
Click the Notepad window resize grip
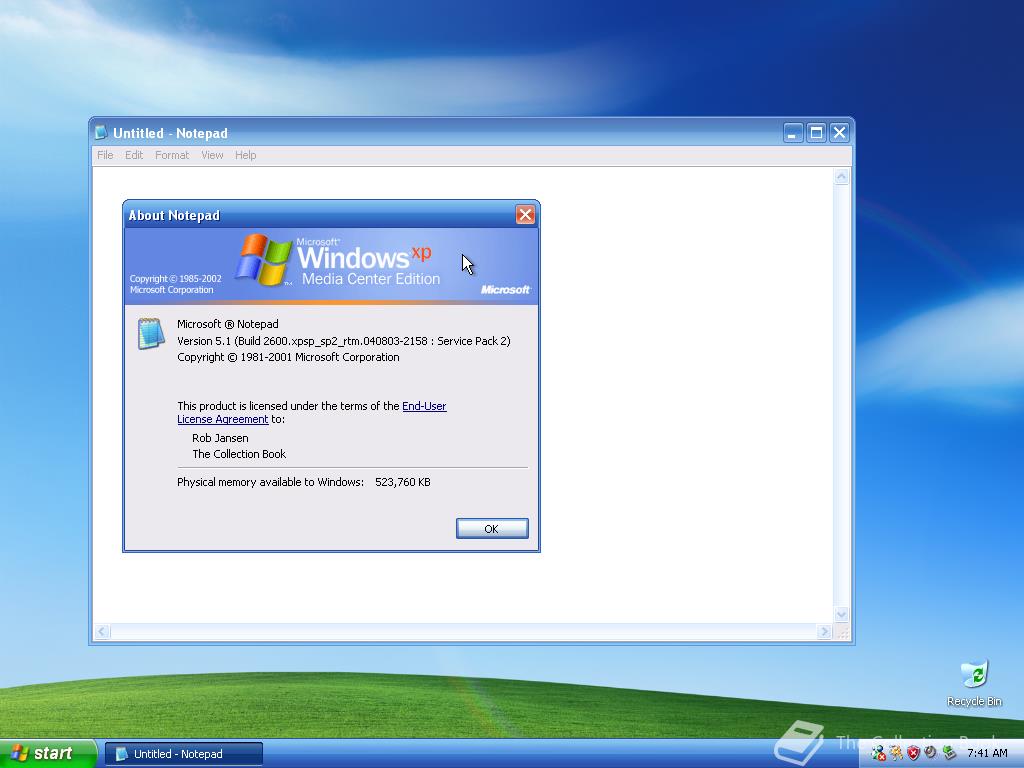pyautogui.click(x=842, y=632)
